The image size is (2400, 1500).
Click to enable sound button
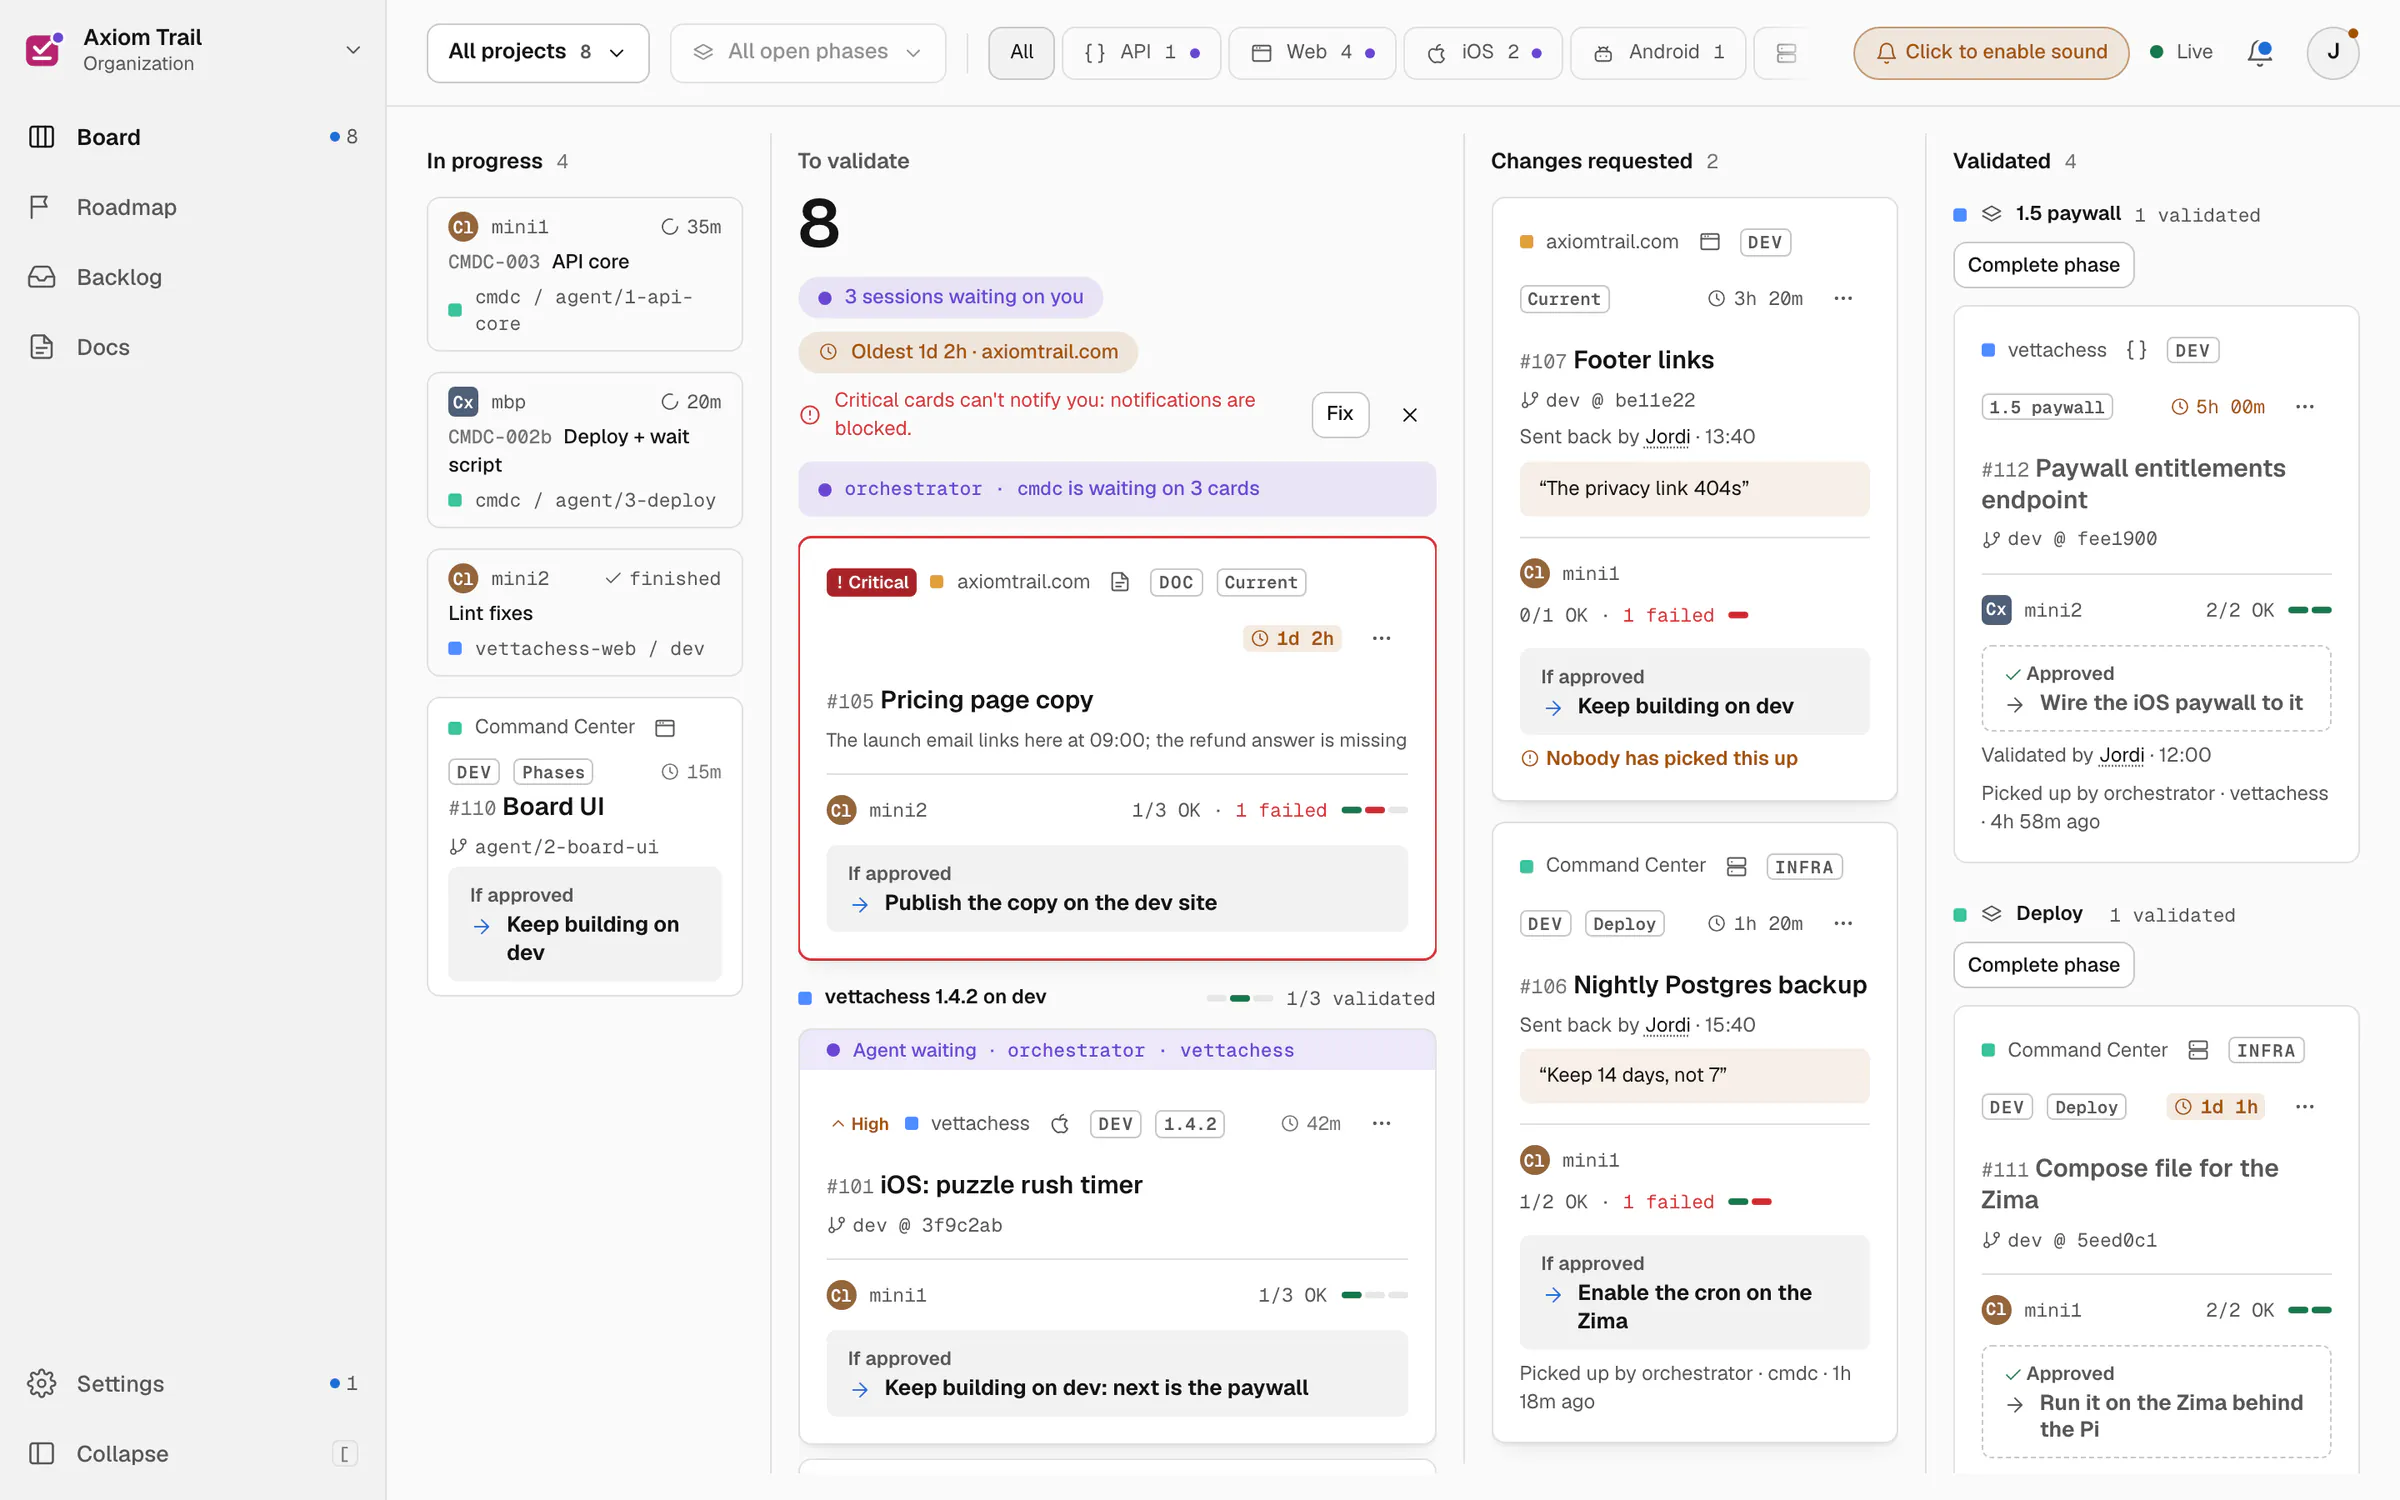[1990, 52]
